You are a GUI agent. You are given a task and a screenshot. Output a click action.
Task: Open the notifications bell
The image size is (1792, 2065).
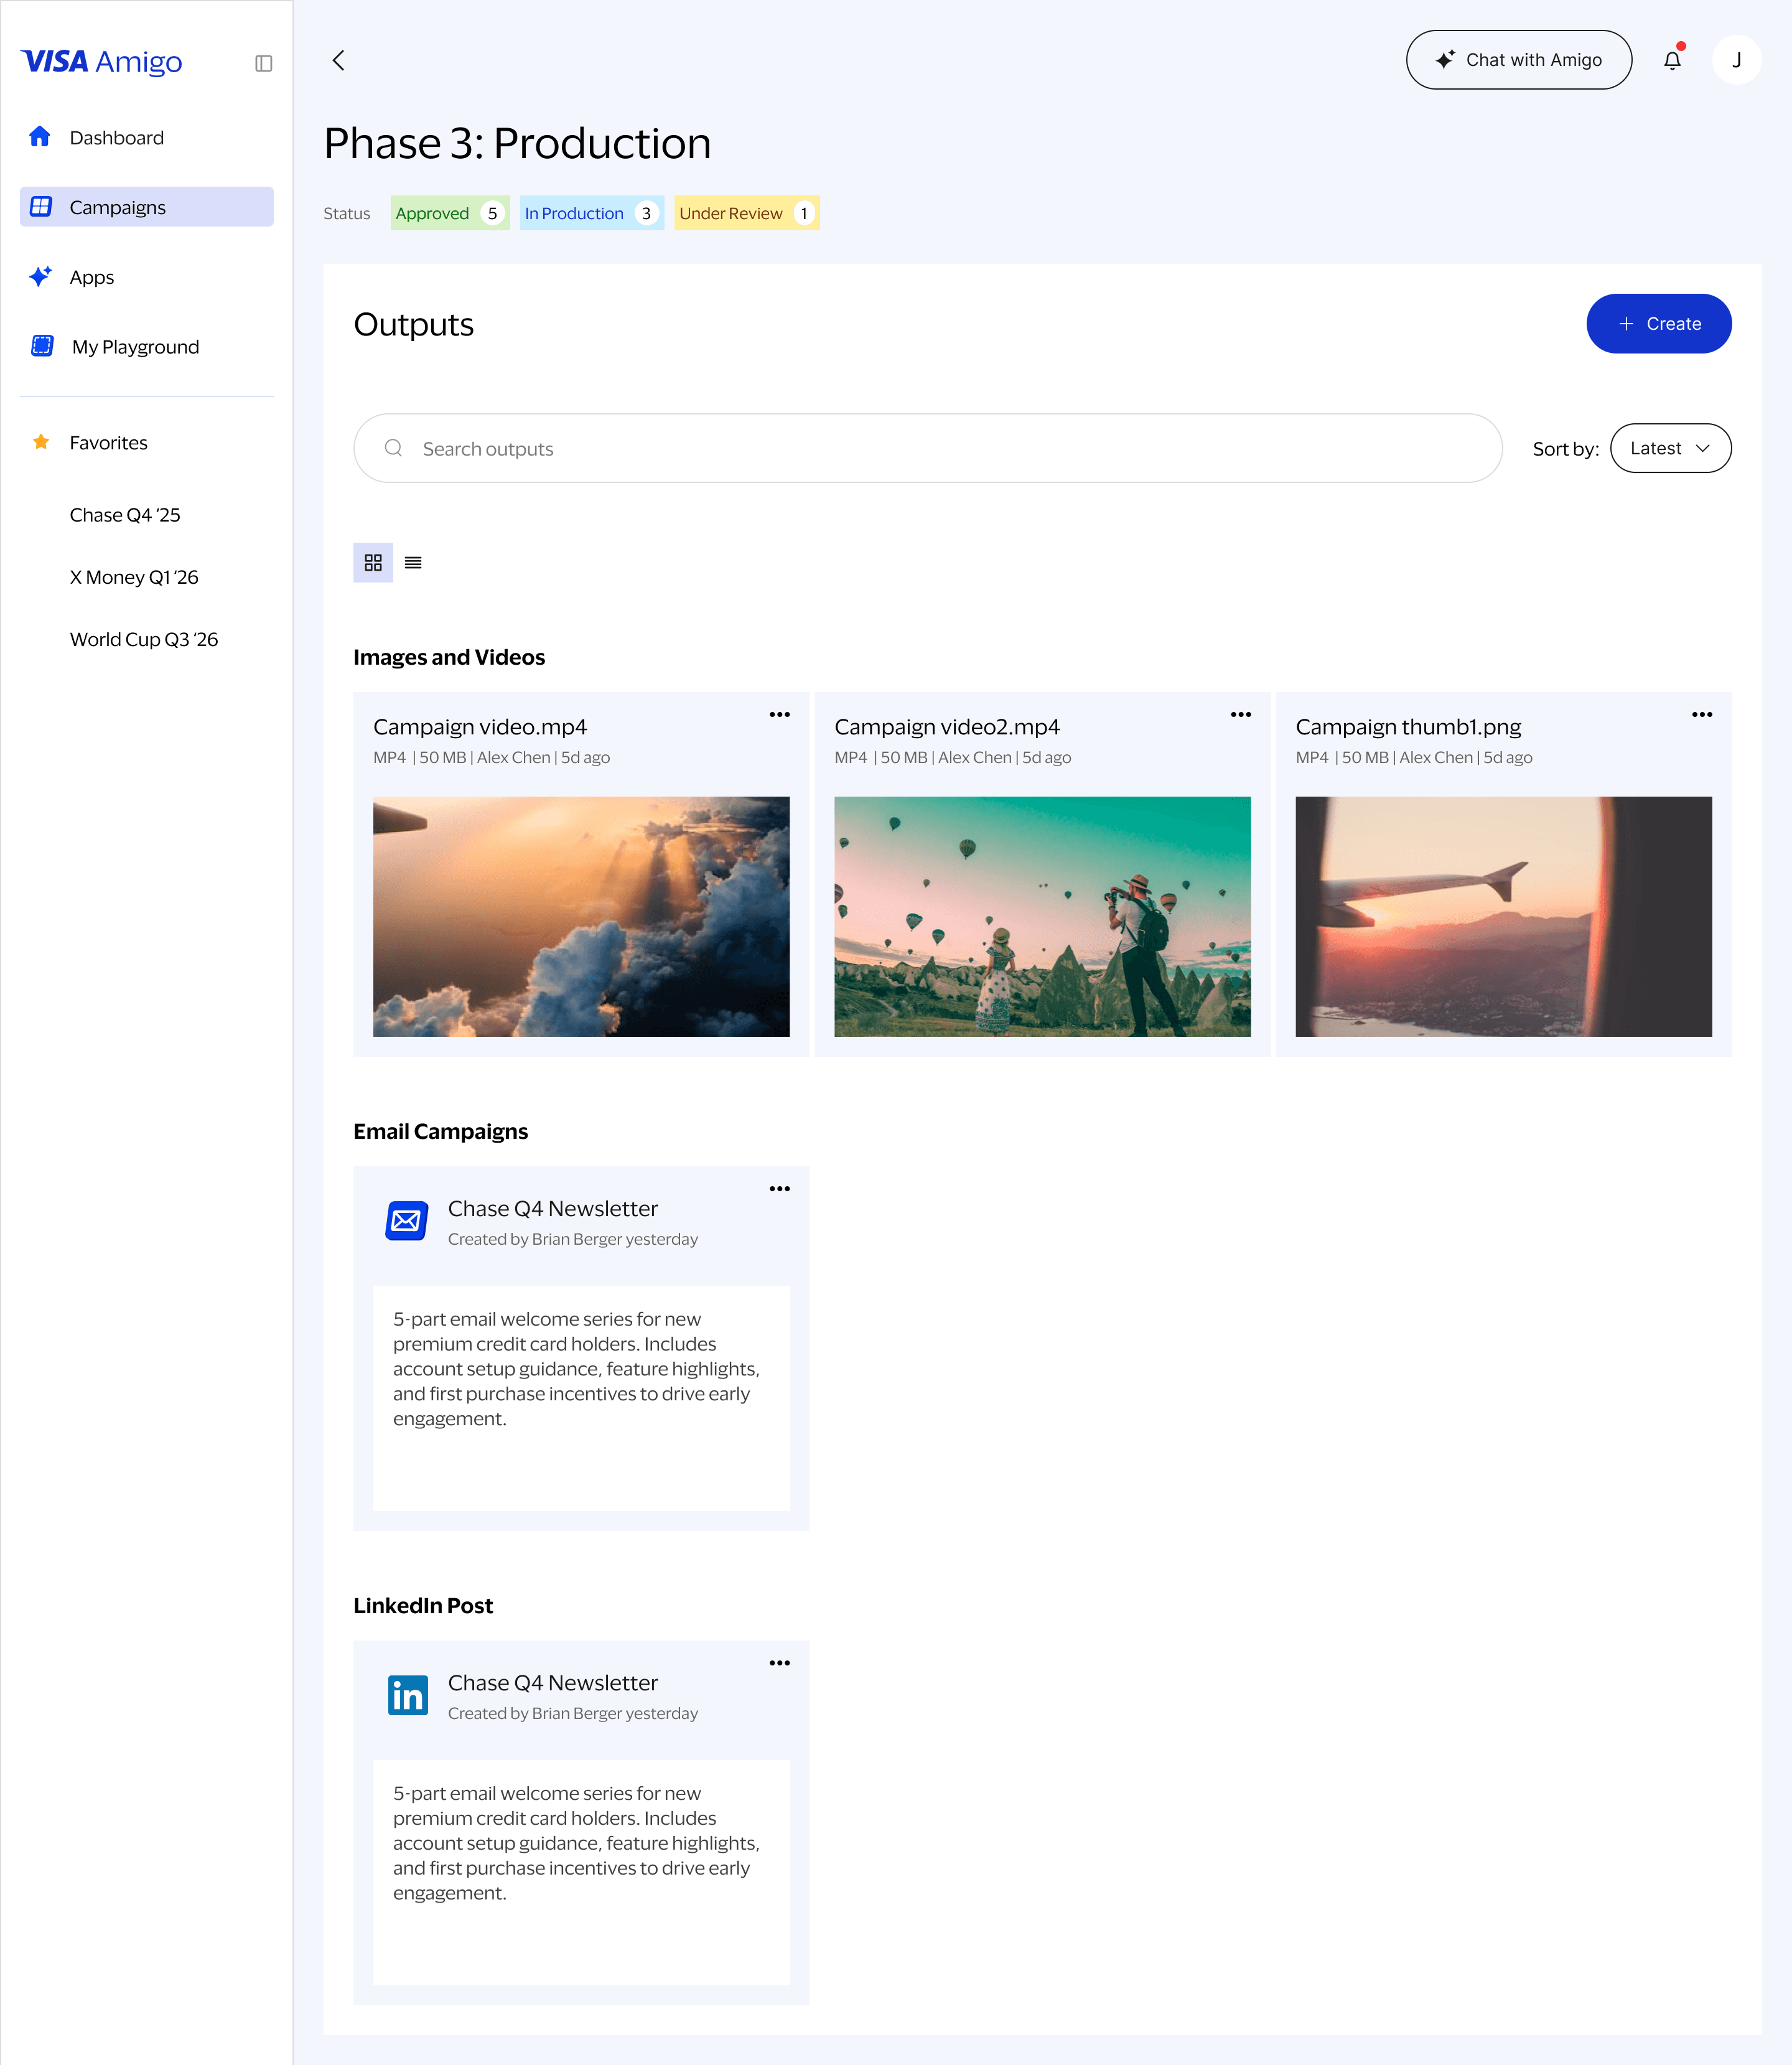coord(1672,60)
